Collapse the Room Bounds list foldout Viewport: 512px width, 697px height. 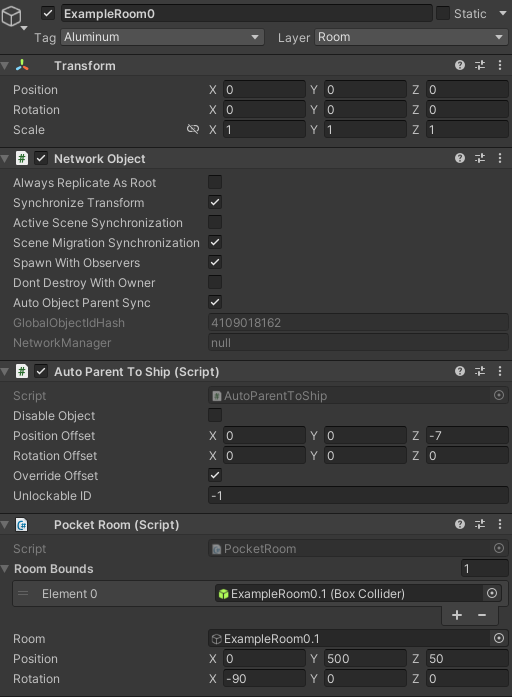(5, 569)
